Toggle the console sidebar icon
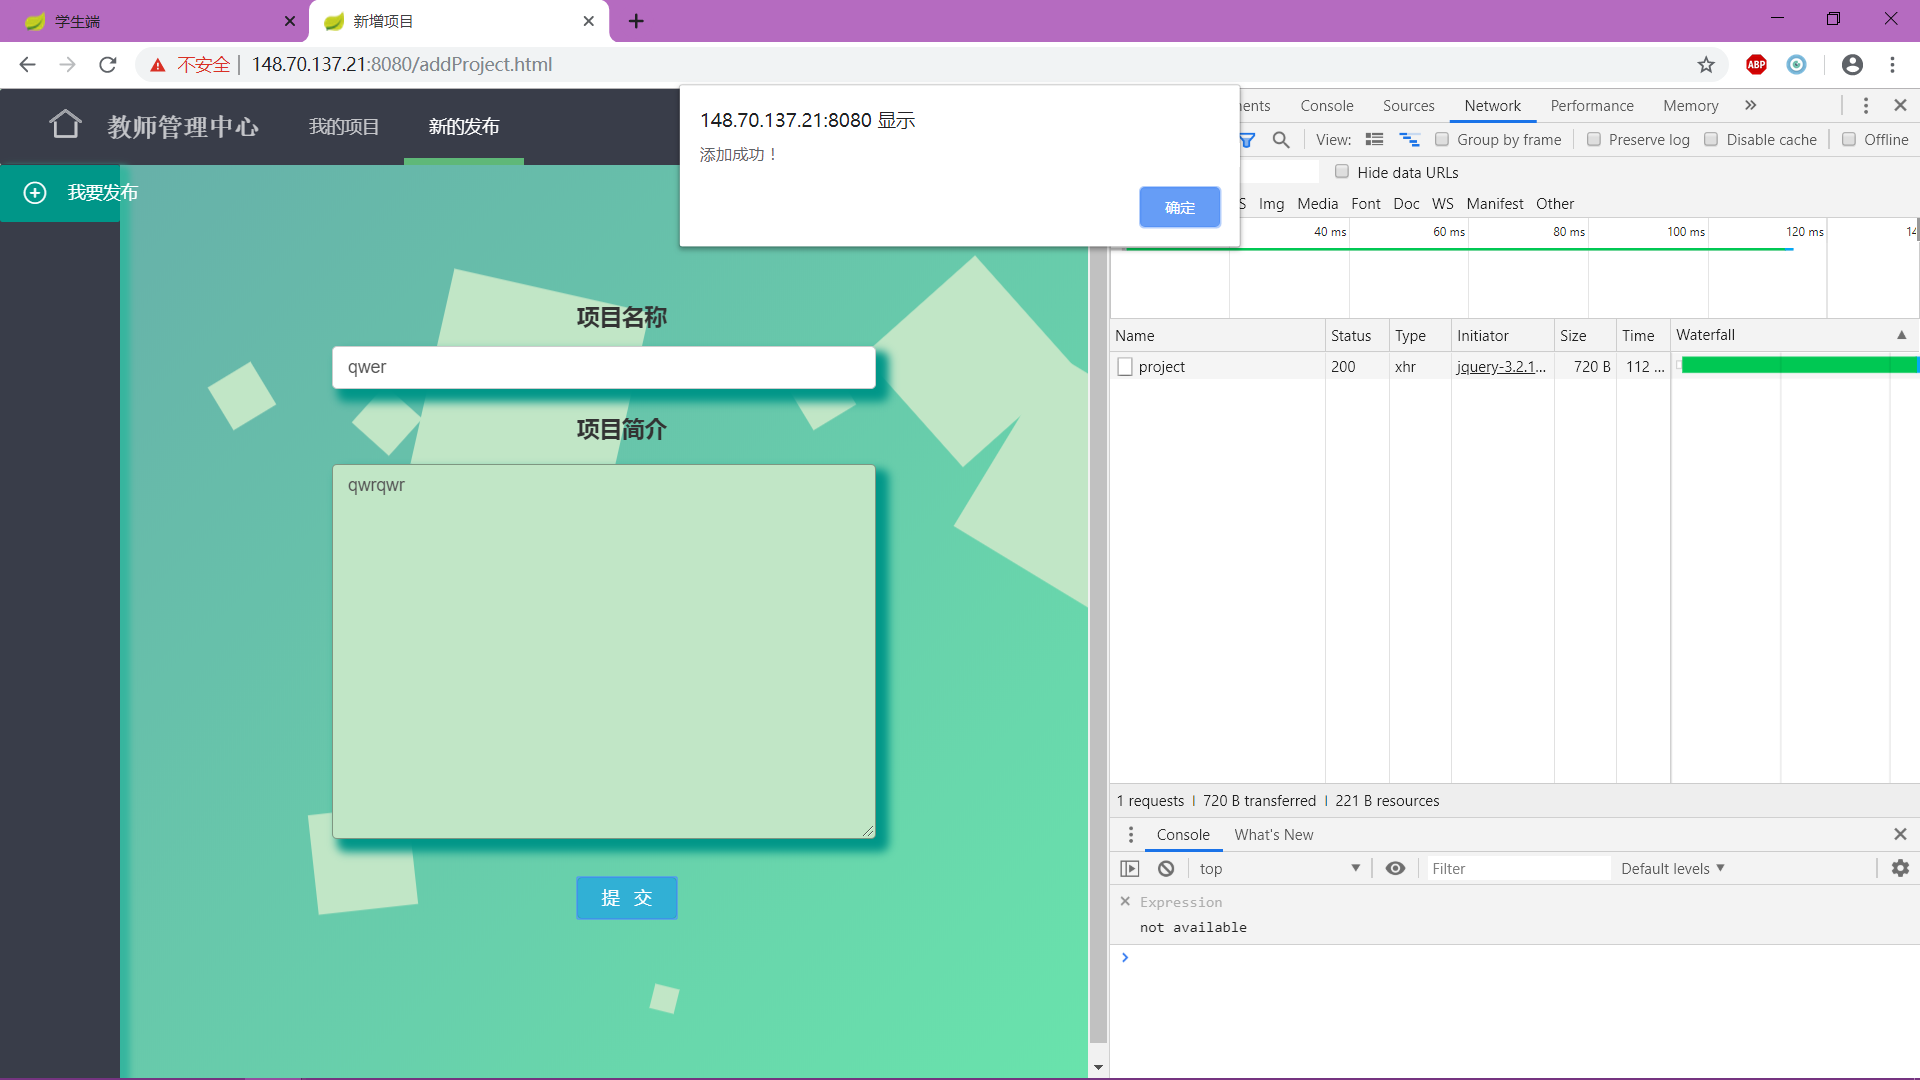 pyautogui.click(x=1130, y=868)
